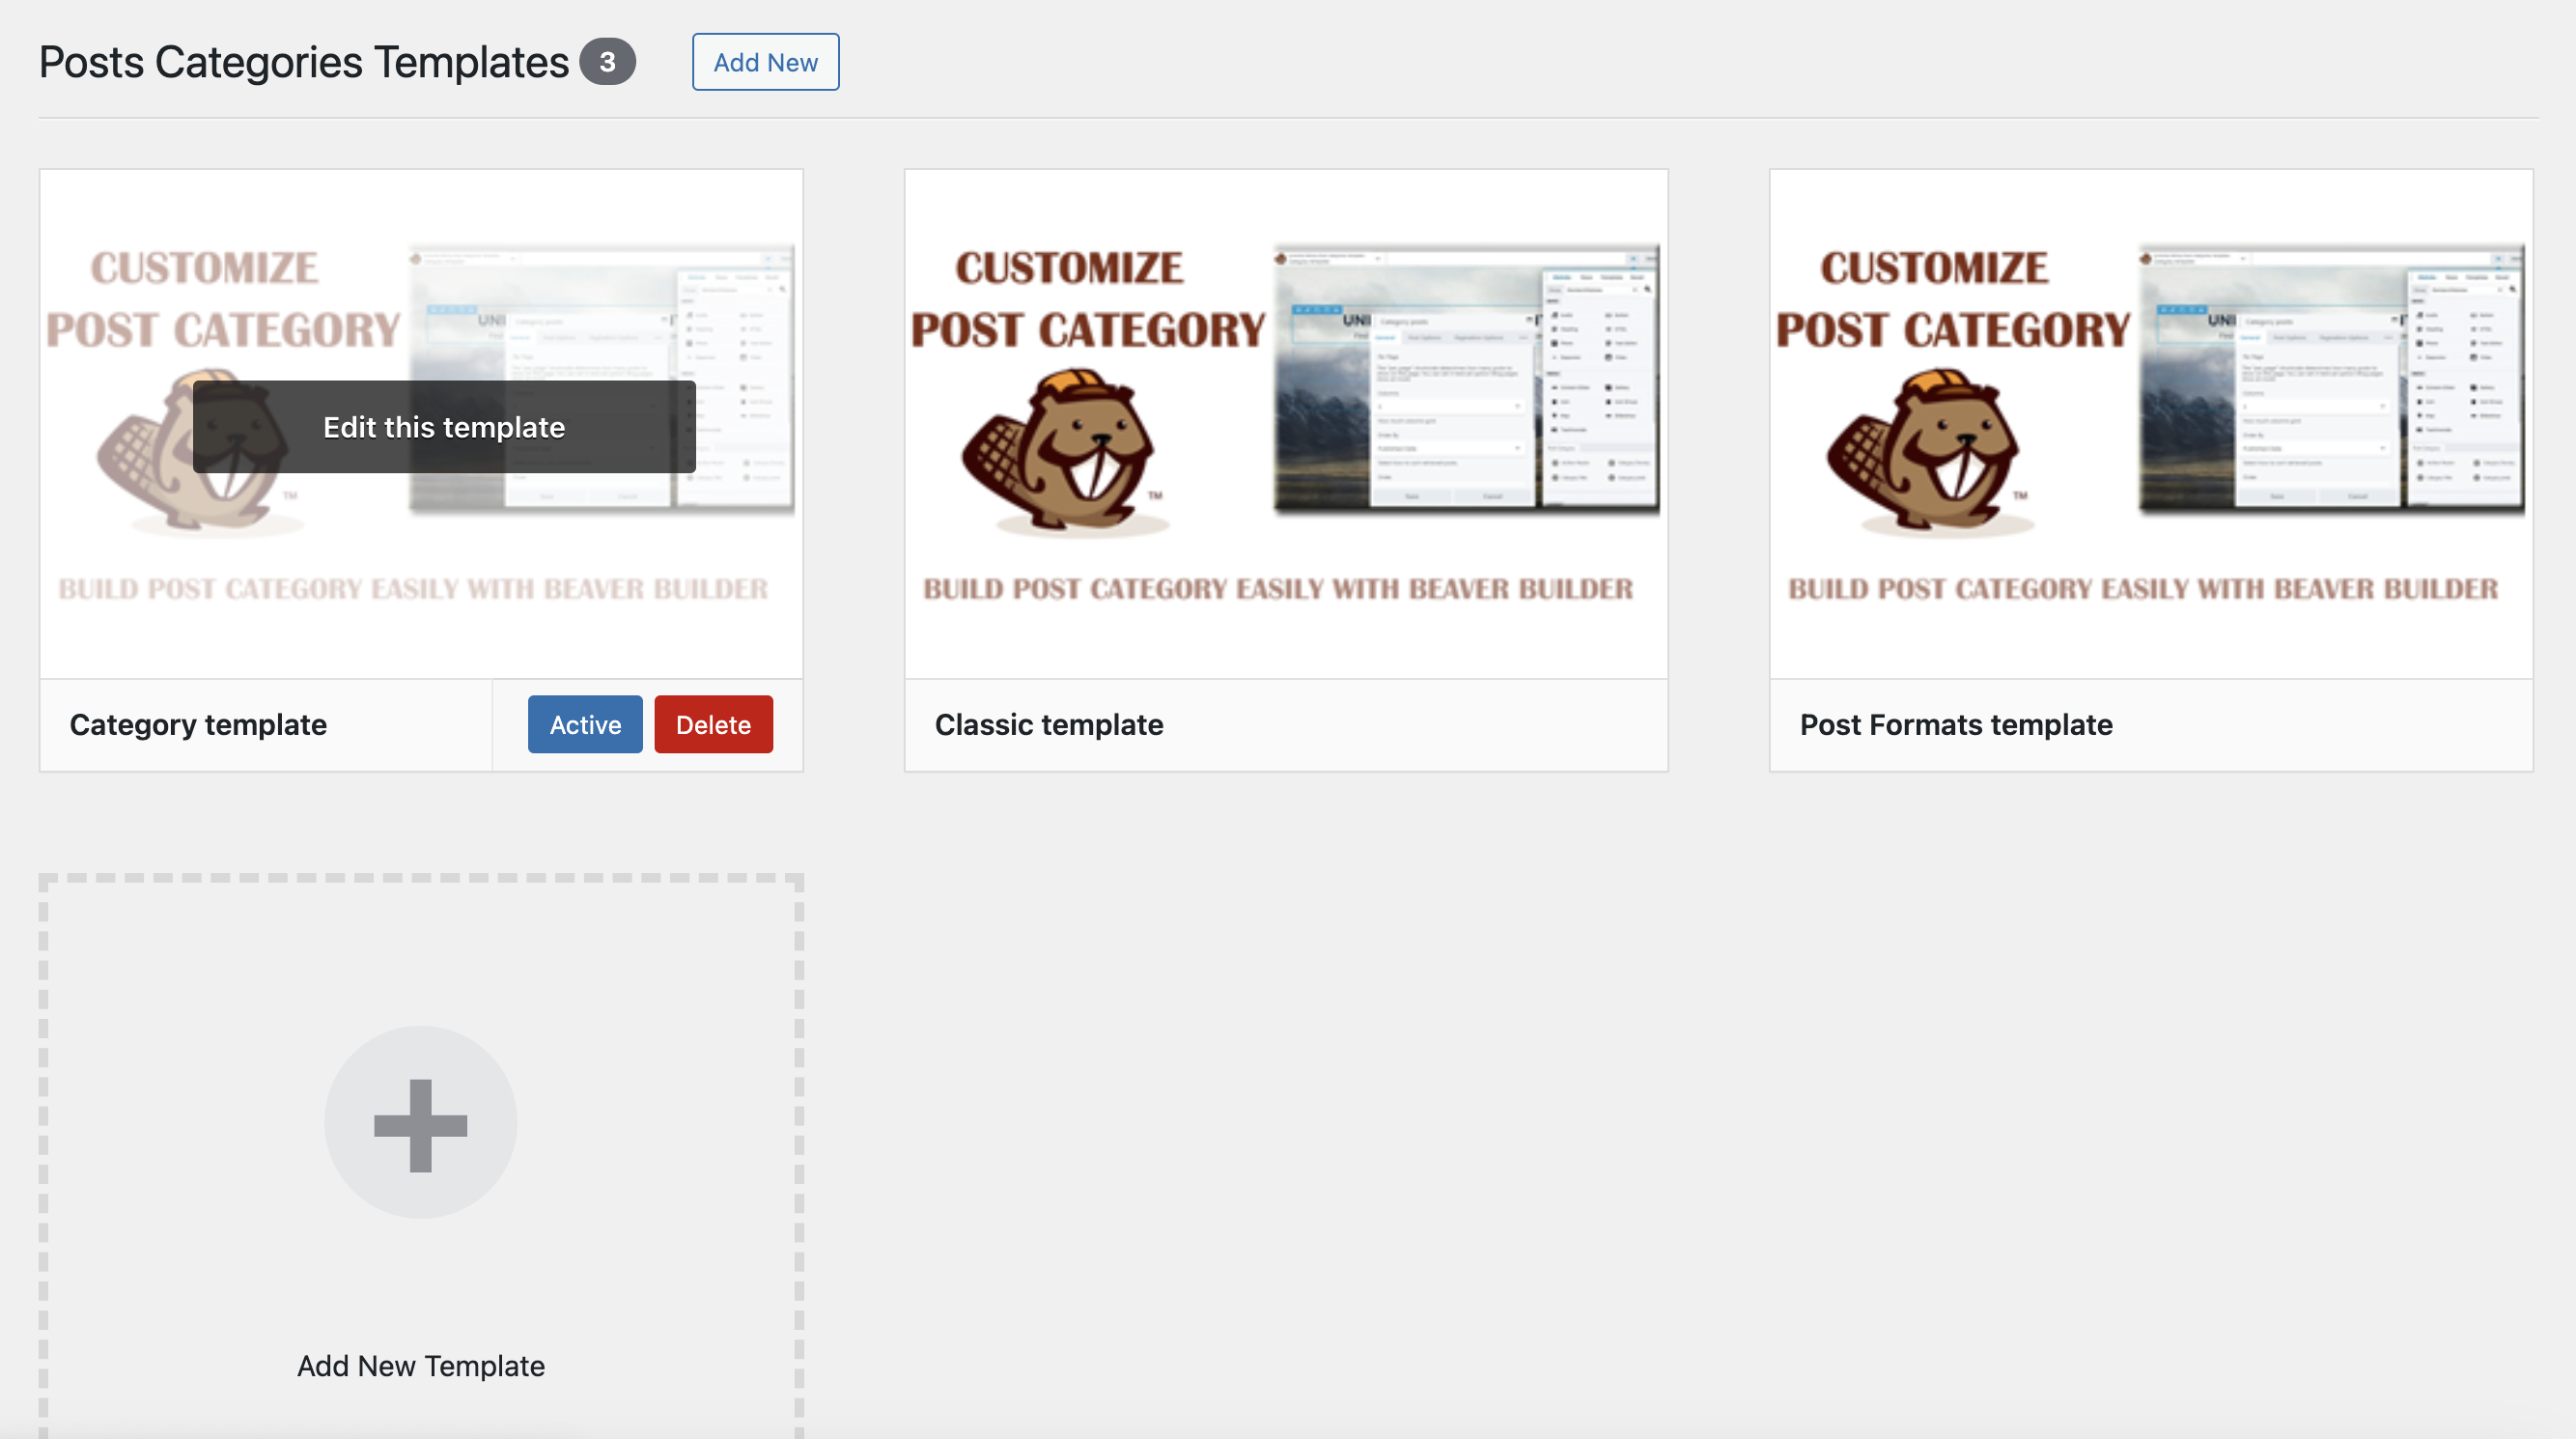The image size is (2576, 1439).
Task: Click the template count badge showing 3
Action: pos(607,62)
